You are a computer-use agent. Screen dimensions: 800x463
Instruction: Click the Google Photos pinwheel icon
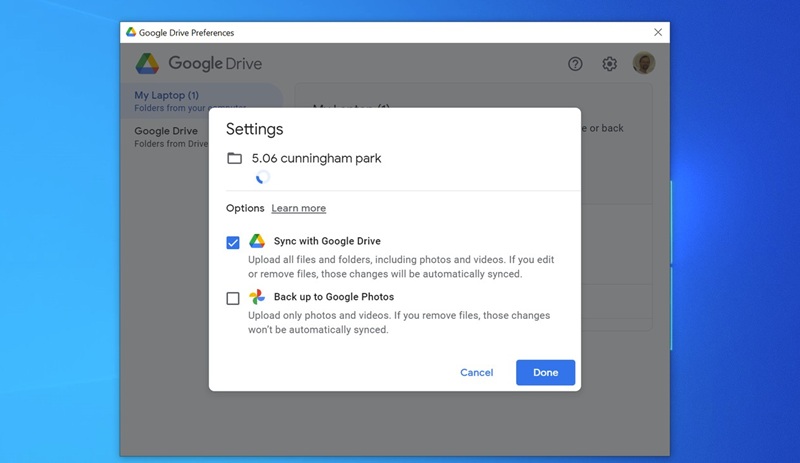click(257, 297)
